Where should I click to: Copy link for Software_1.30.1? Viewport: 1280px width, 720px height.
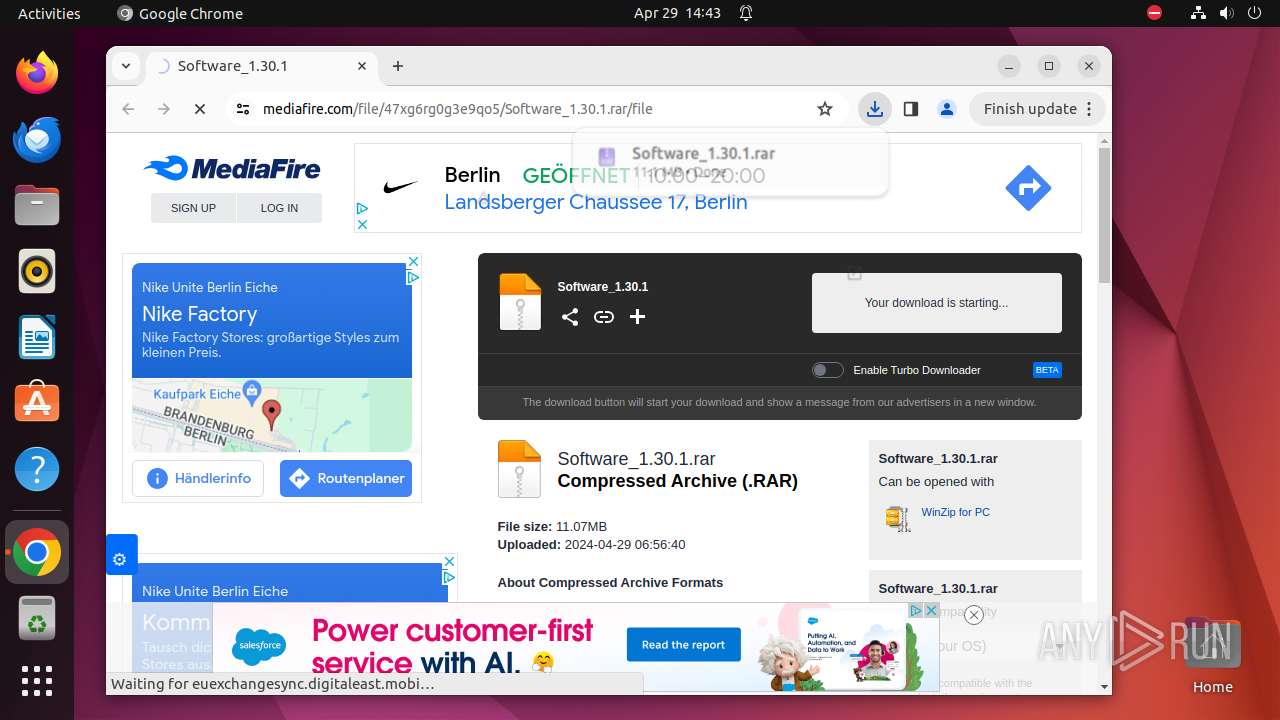[603, 317]
